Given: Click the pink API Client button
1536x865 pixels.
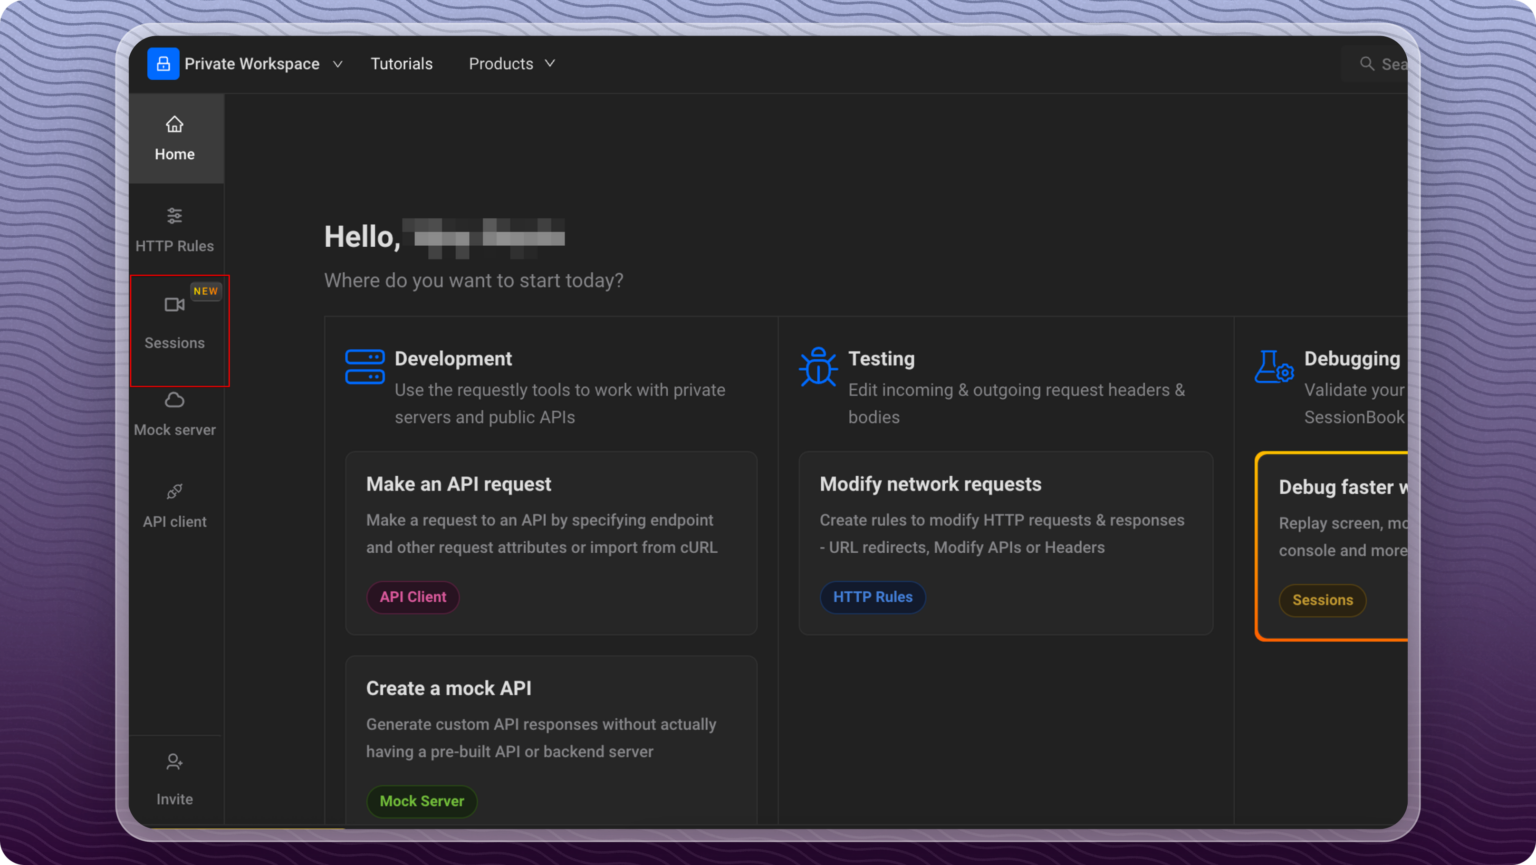Looking at the screenshot, I should tap(412, 597).
